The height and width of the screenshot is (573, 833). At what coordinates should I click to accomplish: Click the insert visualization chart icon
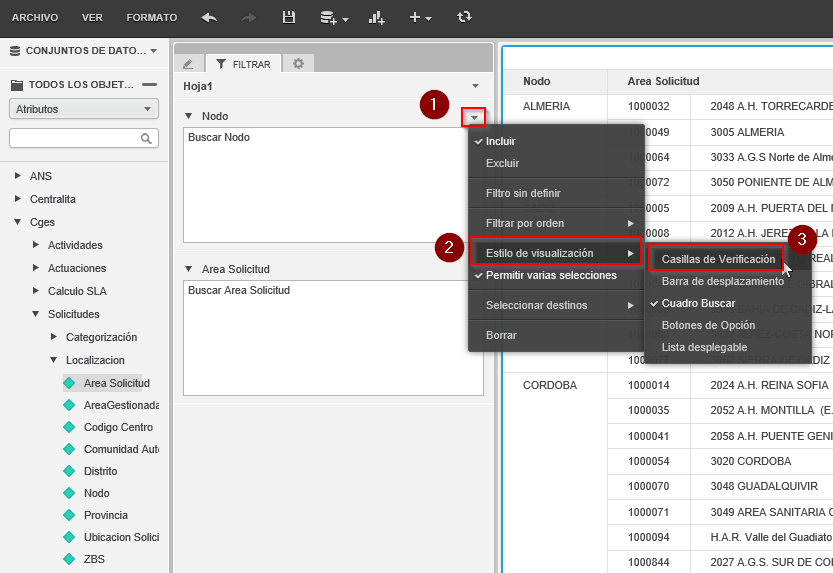[377, 18]
